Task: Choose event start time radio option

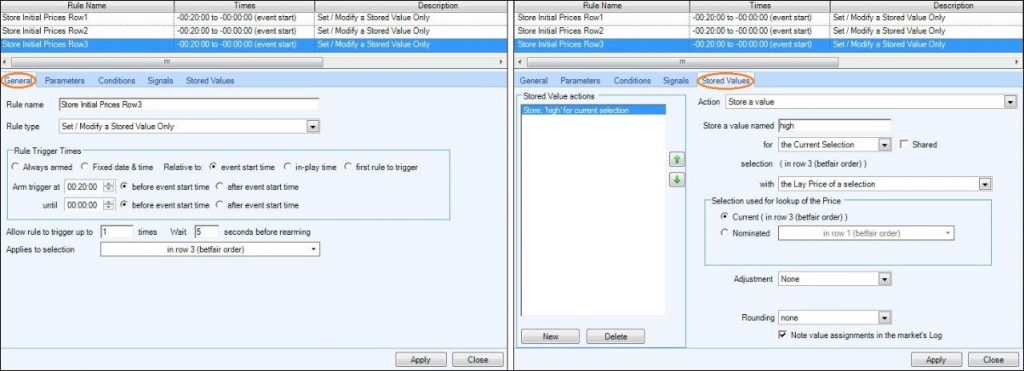Action: point(213,167)
